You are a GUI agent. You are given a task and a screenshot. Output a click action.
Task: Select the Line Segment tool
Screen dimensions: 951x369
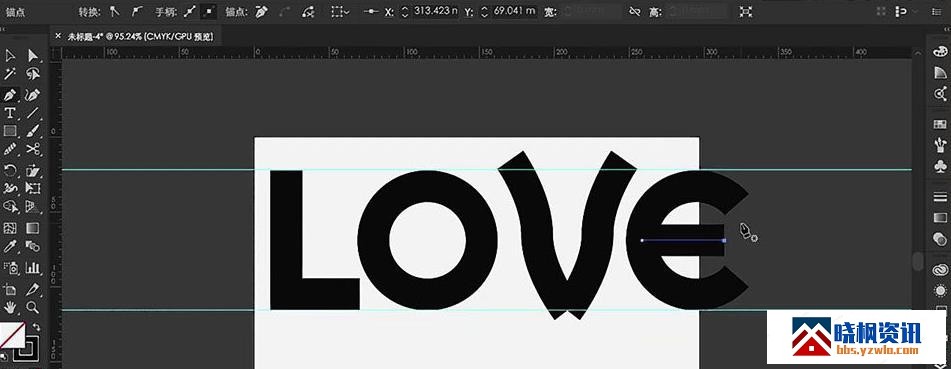tap(33, 113)
